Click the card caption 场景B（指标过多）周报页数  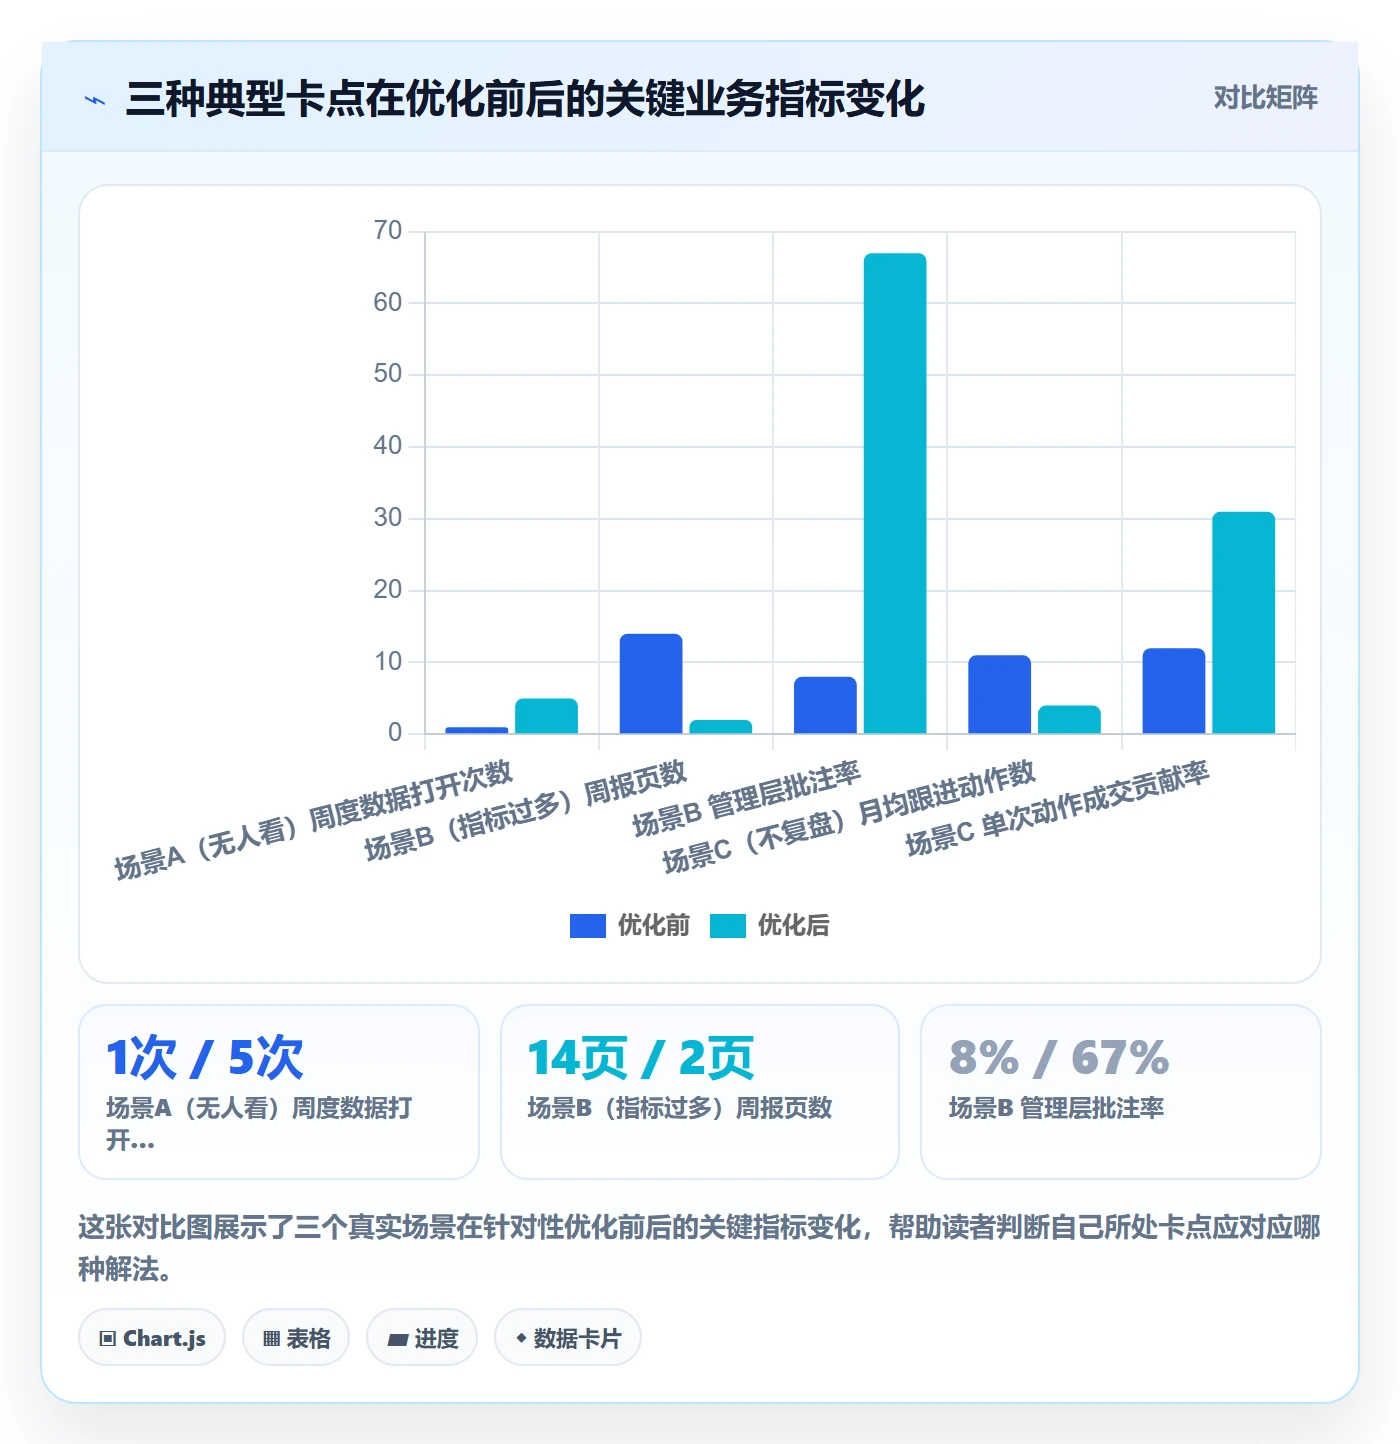pos(680,1108)
